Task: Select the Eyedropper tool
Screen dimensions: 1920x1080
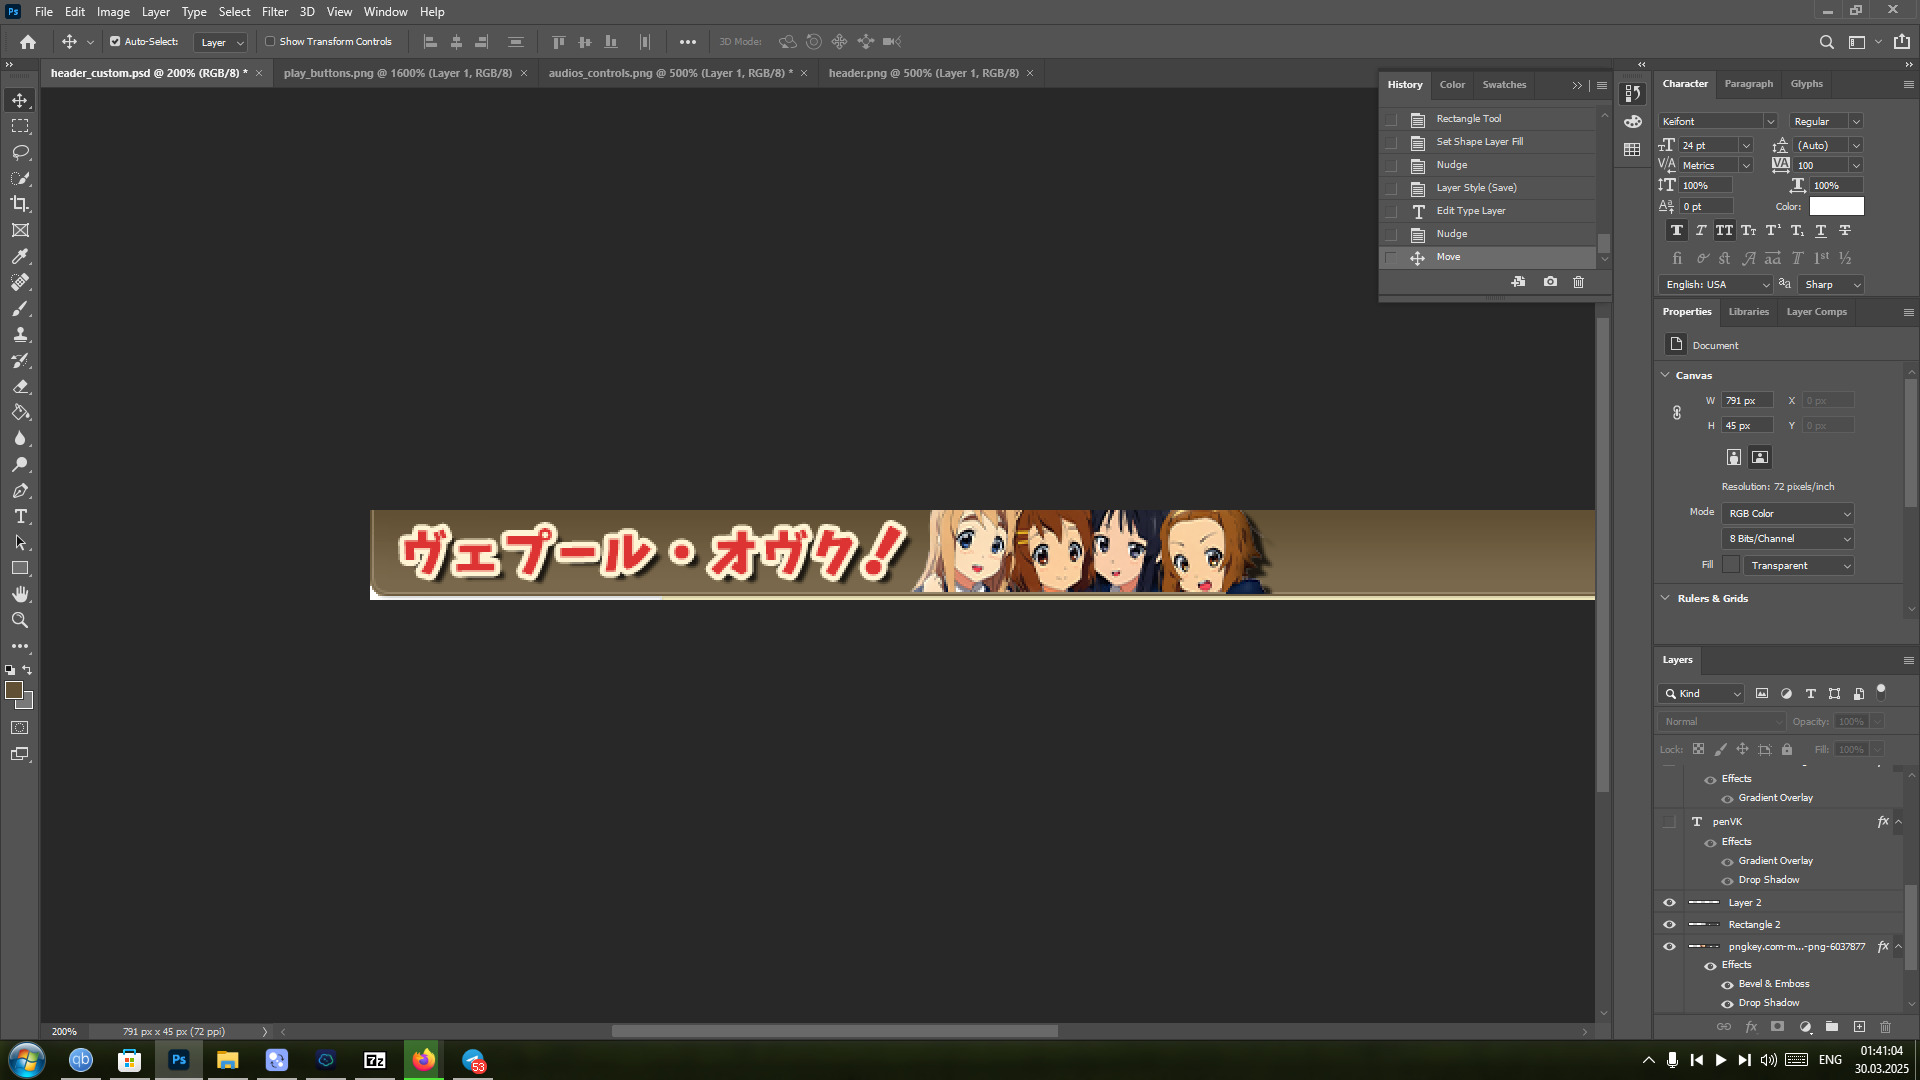Action: pyautogui.click(x=20, y=257)
